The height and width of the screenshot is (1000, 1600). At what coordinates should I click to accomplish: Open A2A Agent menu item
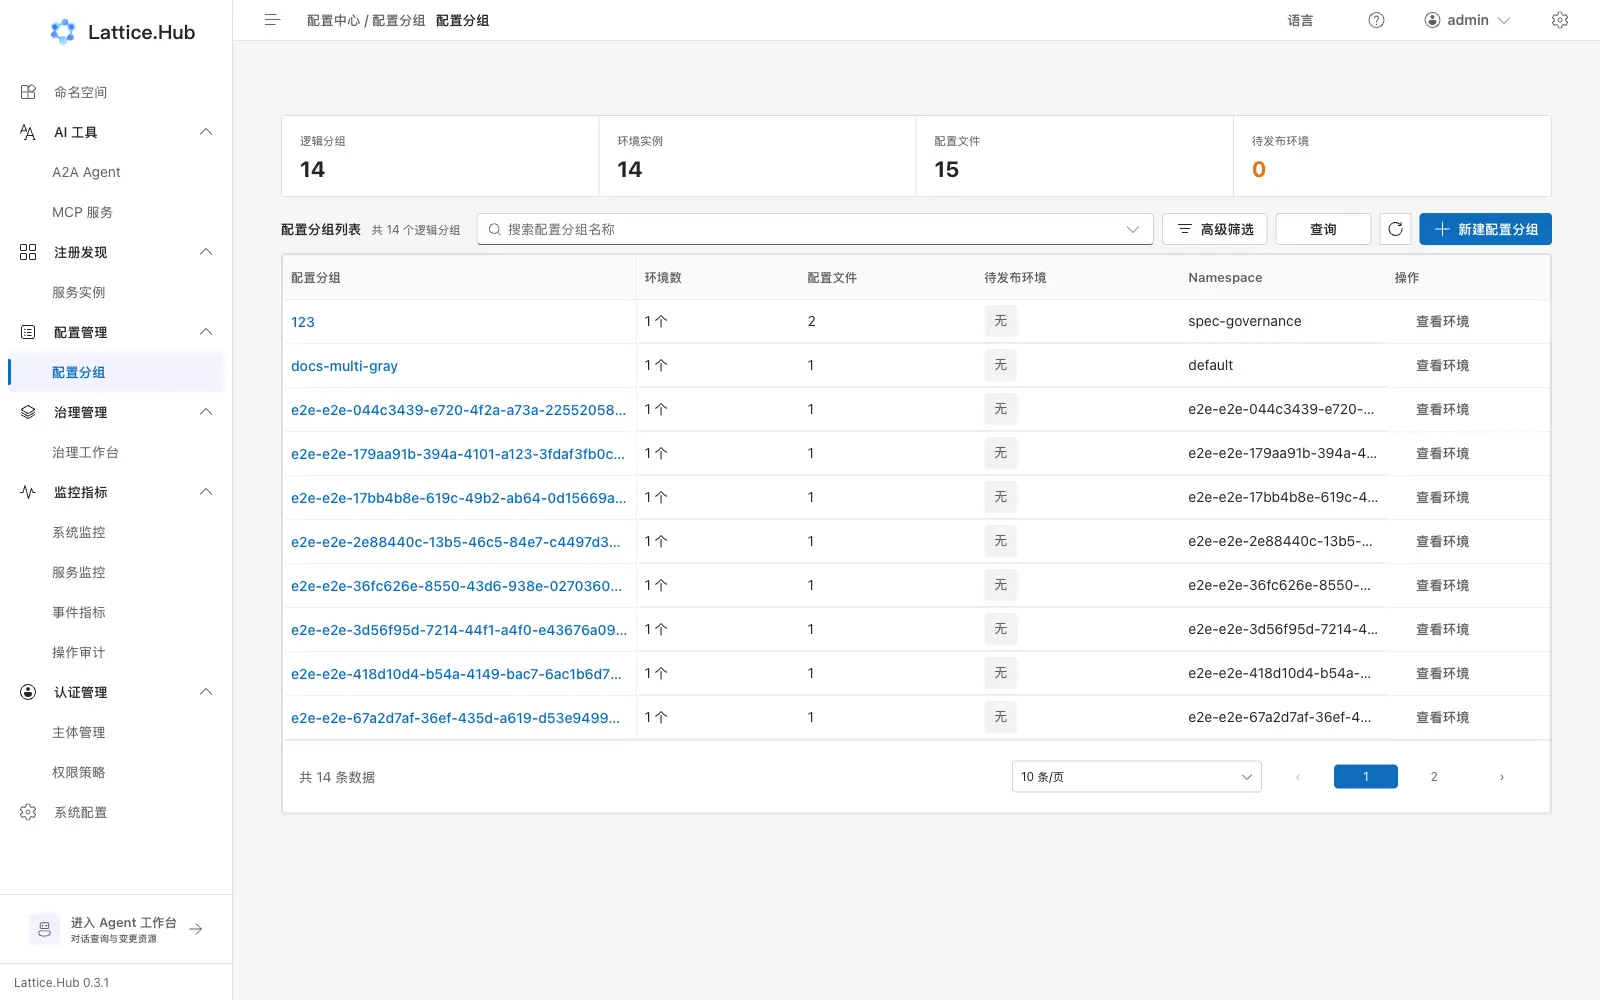click(116, 172)
